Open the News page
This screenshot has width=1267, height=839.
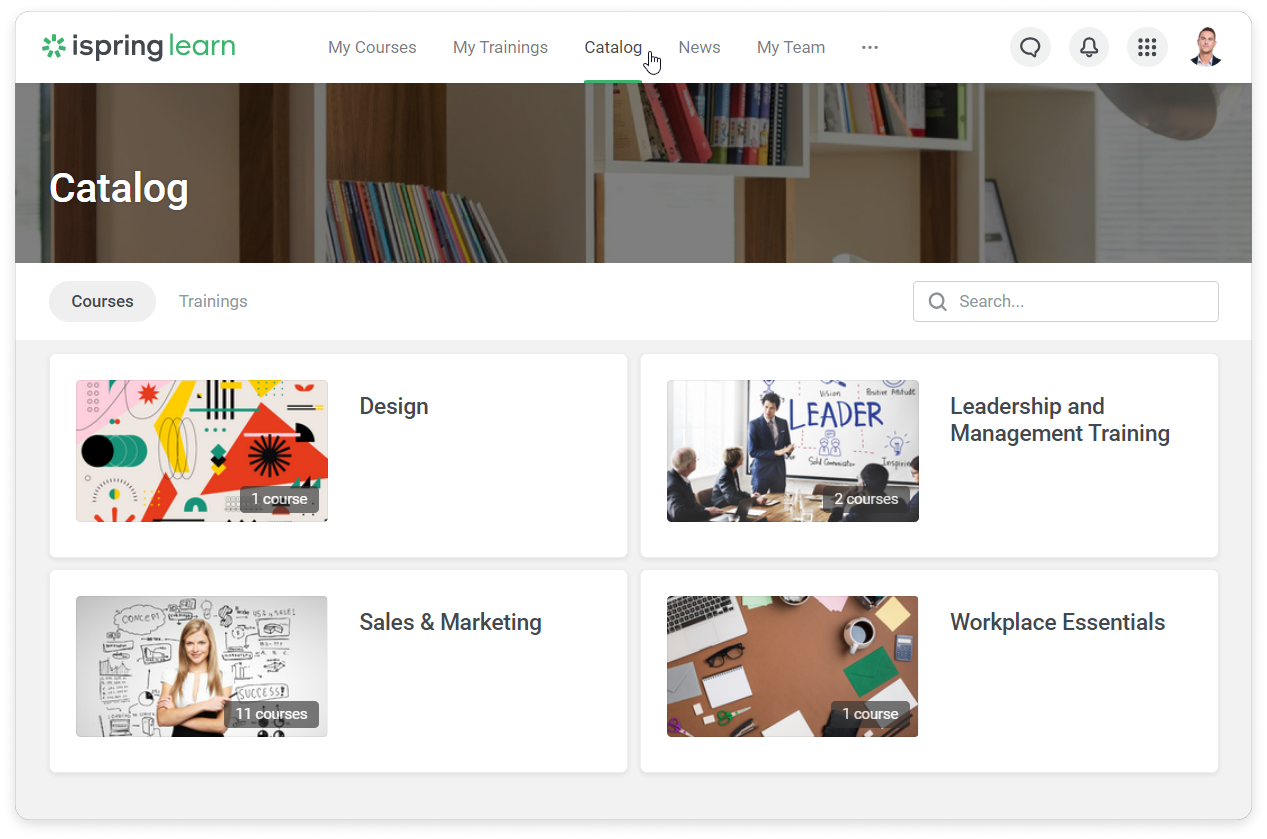(x=699, y=47)
